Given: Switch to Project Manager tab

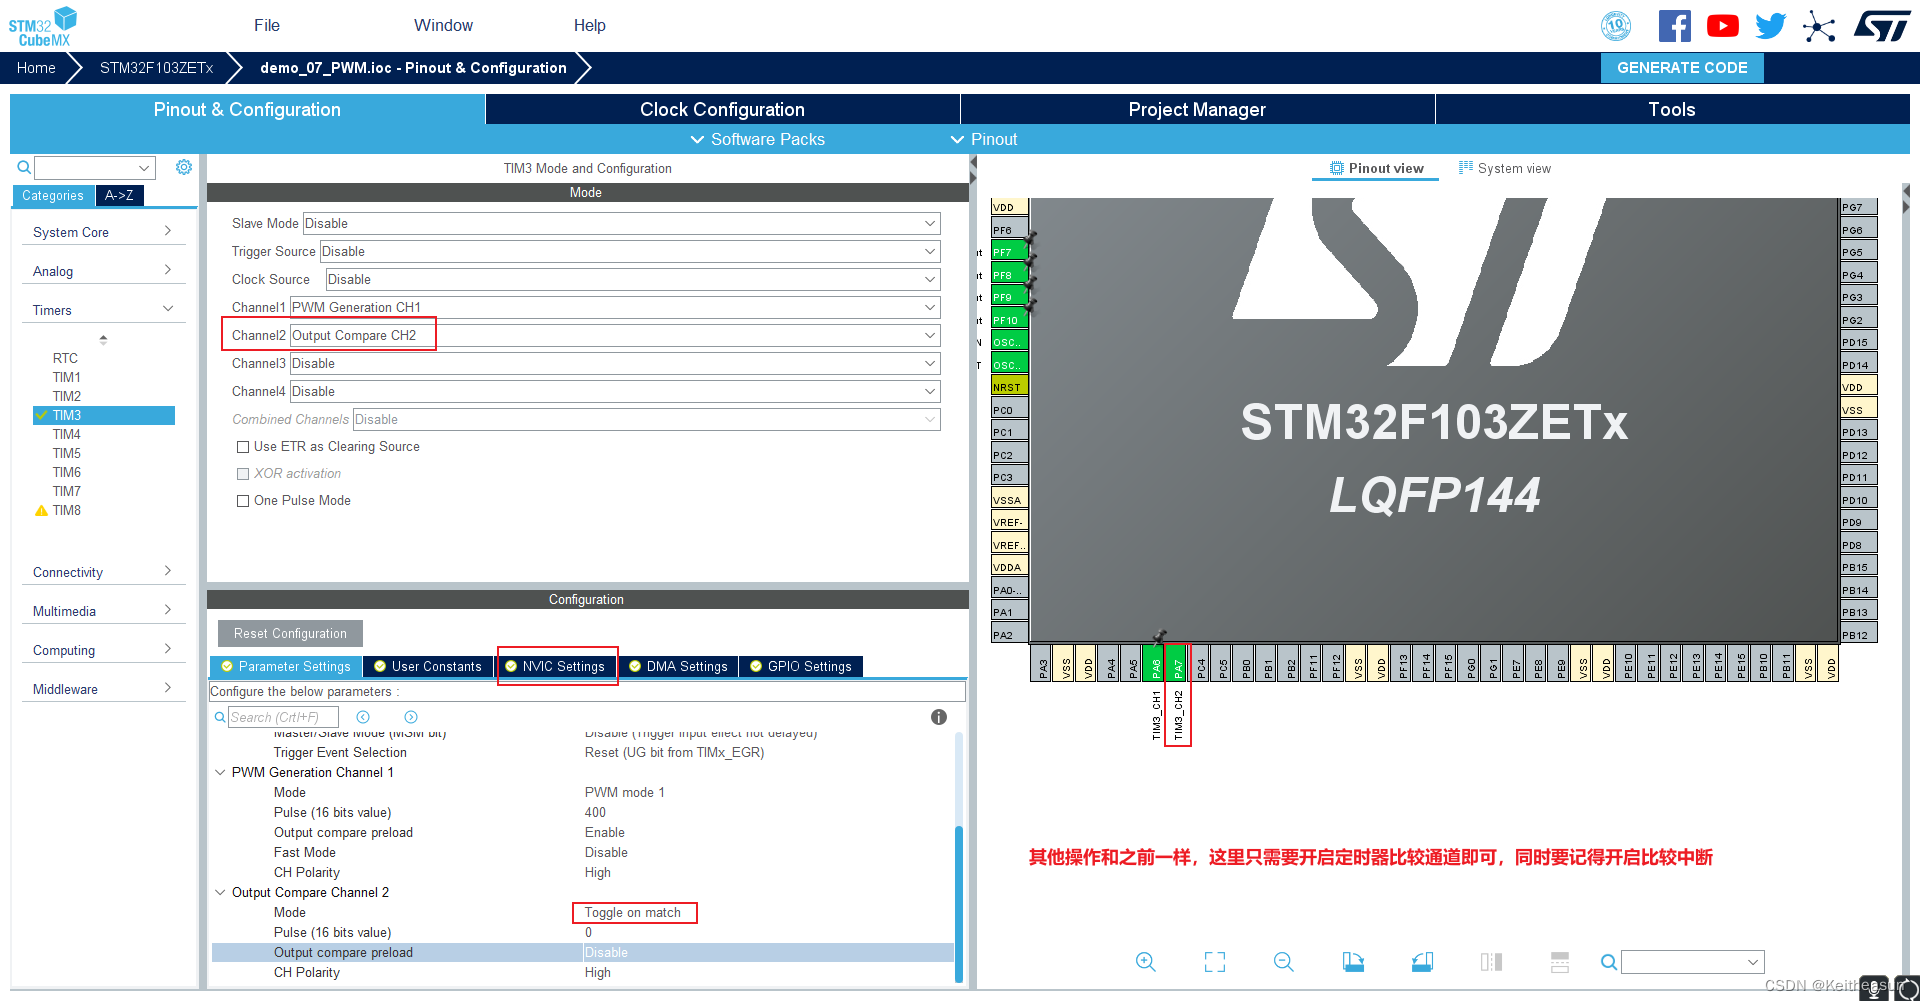Looking at the screenshot, I should (x=1197, y=109).
